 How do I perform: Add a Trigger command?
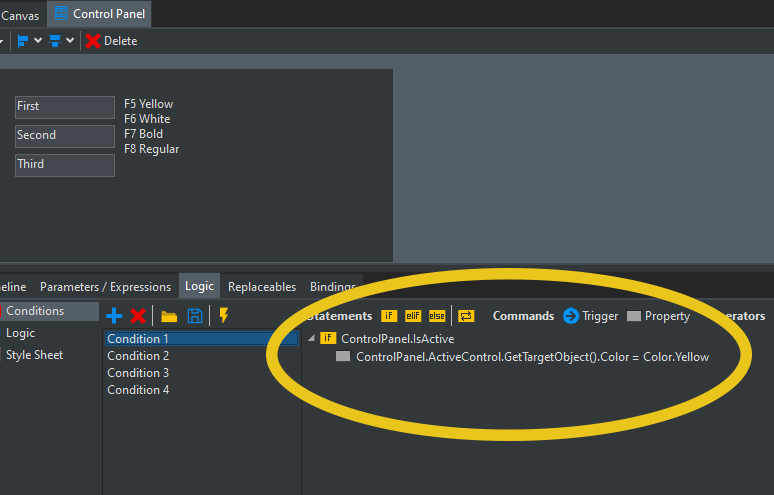point(591,316)
